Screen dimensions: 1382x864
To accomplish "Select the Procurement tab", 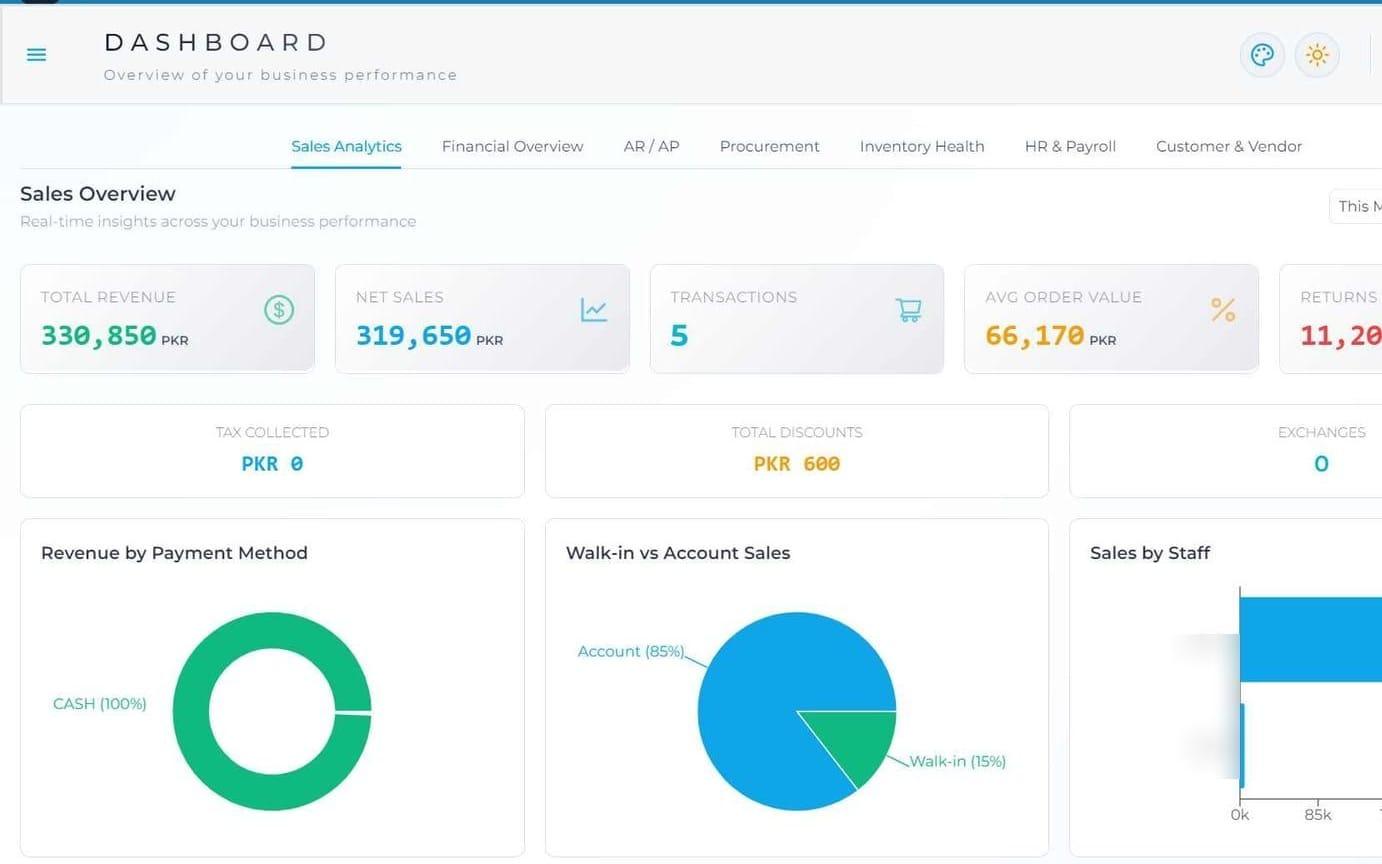I will coord(769,146).
